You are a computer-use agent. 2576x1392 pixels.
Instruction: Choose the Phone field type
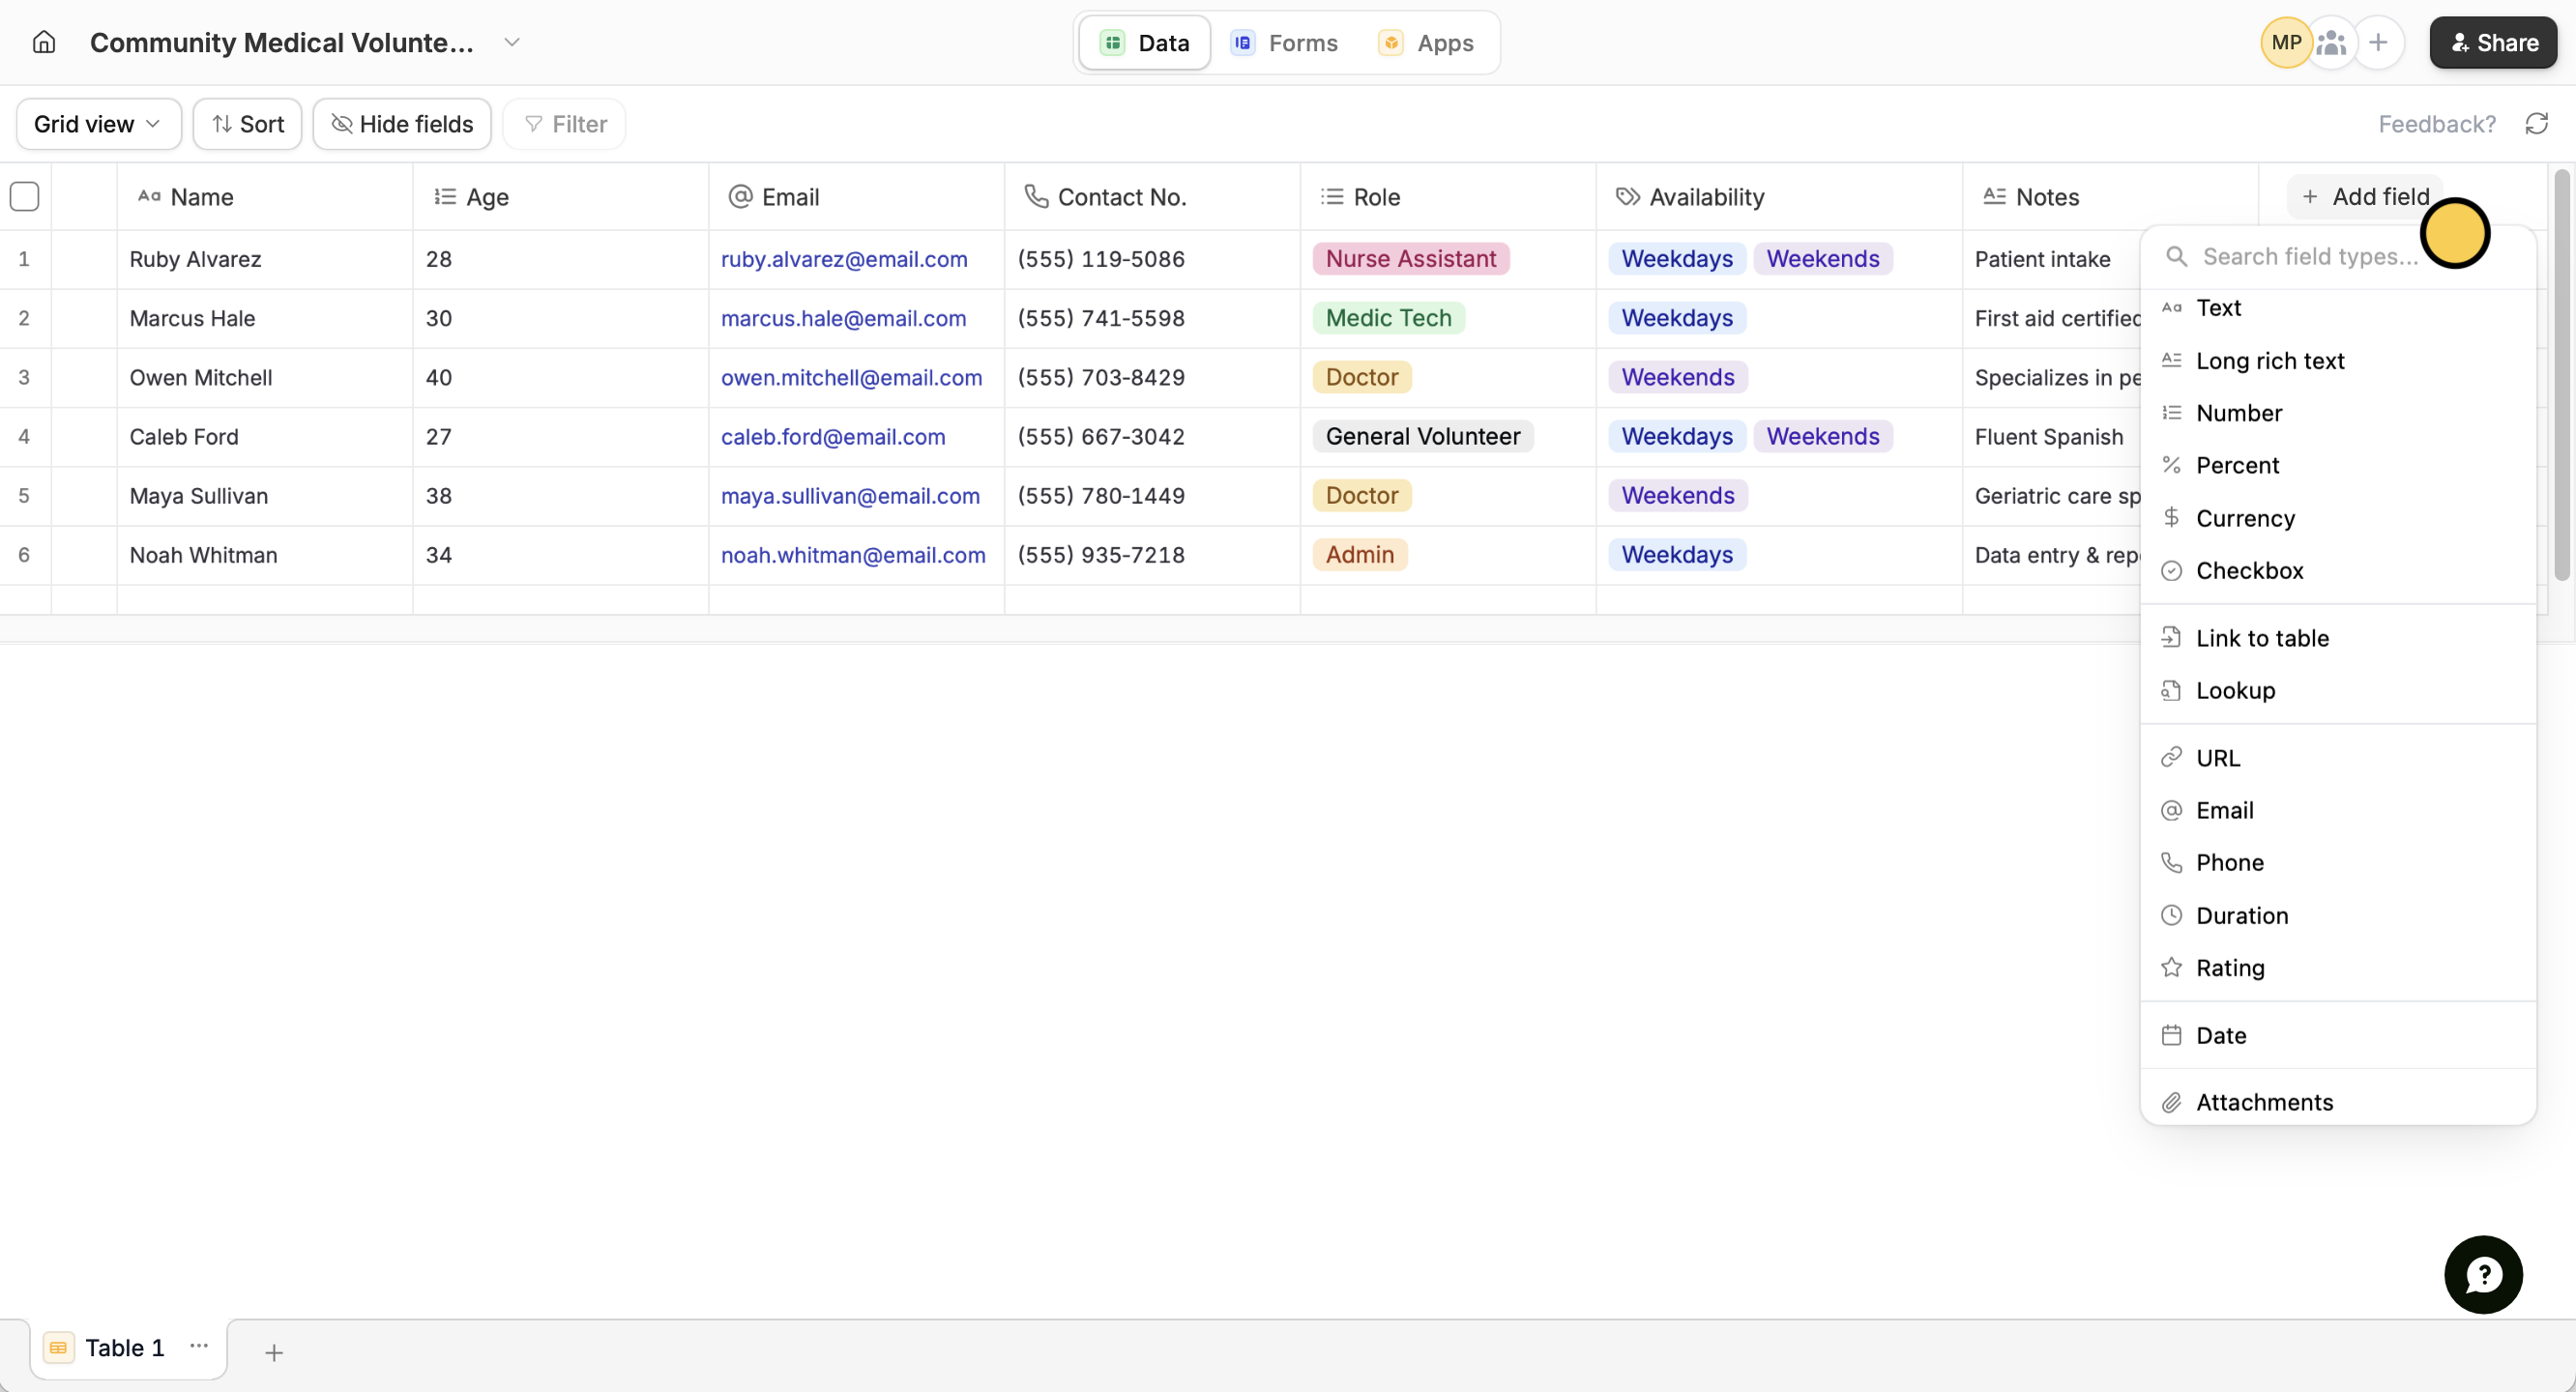2231,862
